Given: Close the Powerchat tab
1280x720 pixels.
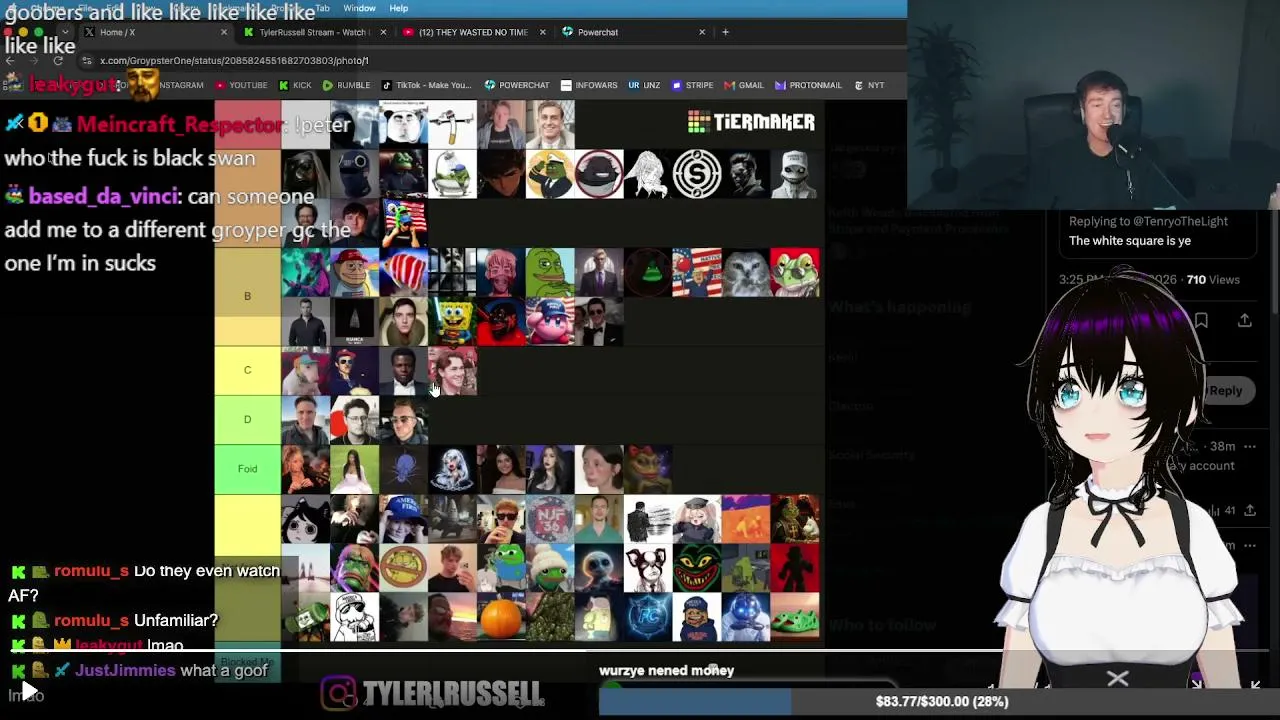Looking at the screenshot, I should [702, 32].
